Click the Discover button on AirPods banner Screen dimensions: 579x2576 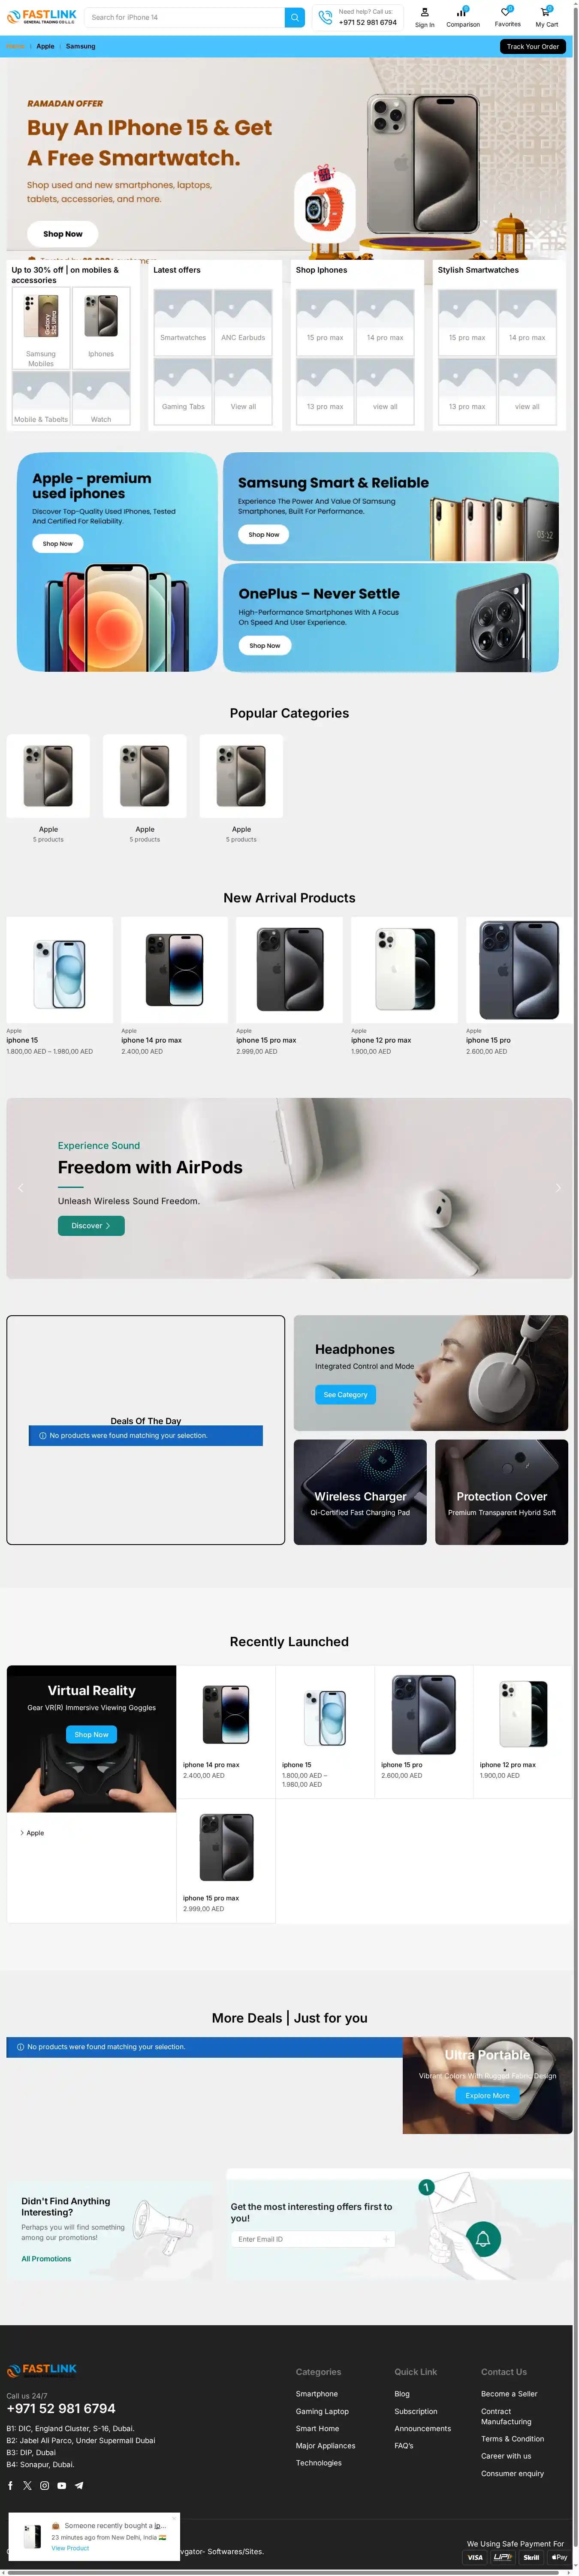click(x=91, y=1225)
